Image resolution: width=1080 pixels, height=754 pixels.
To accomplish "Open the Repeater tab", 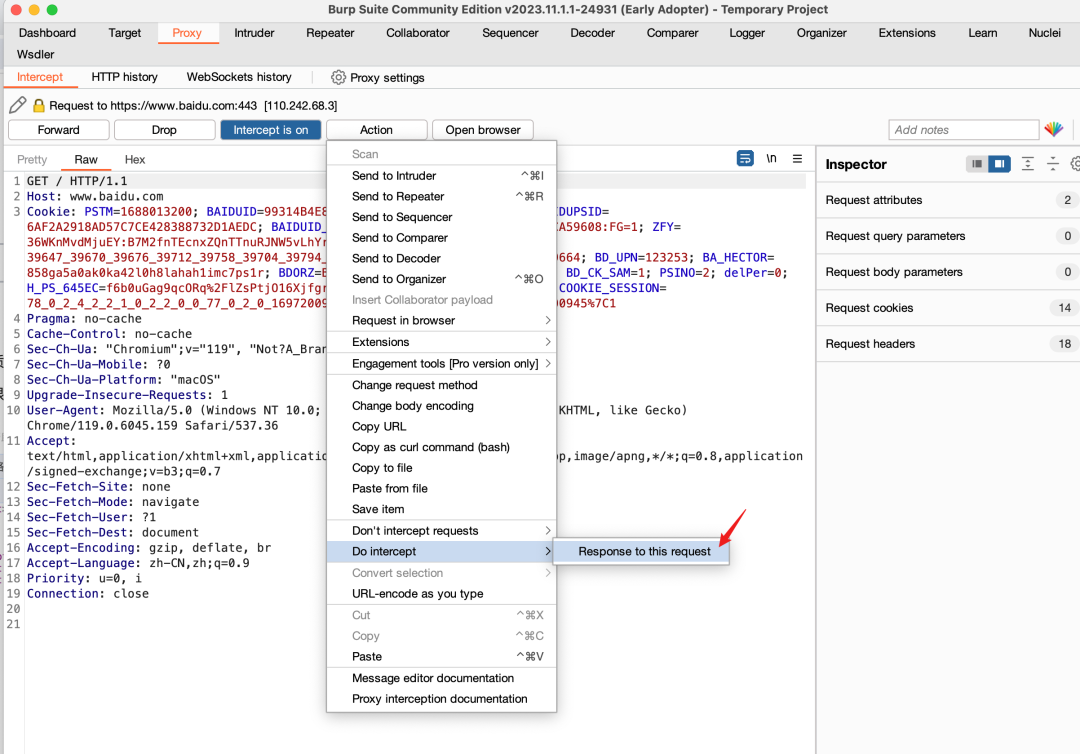I will click(x=330, y=33).
